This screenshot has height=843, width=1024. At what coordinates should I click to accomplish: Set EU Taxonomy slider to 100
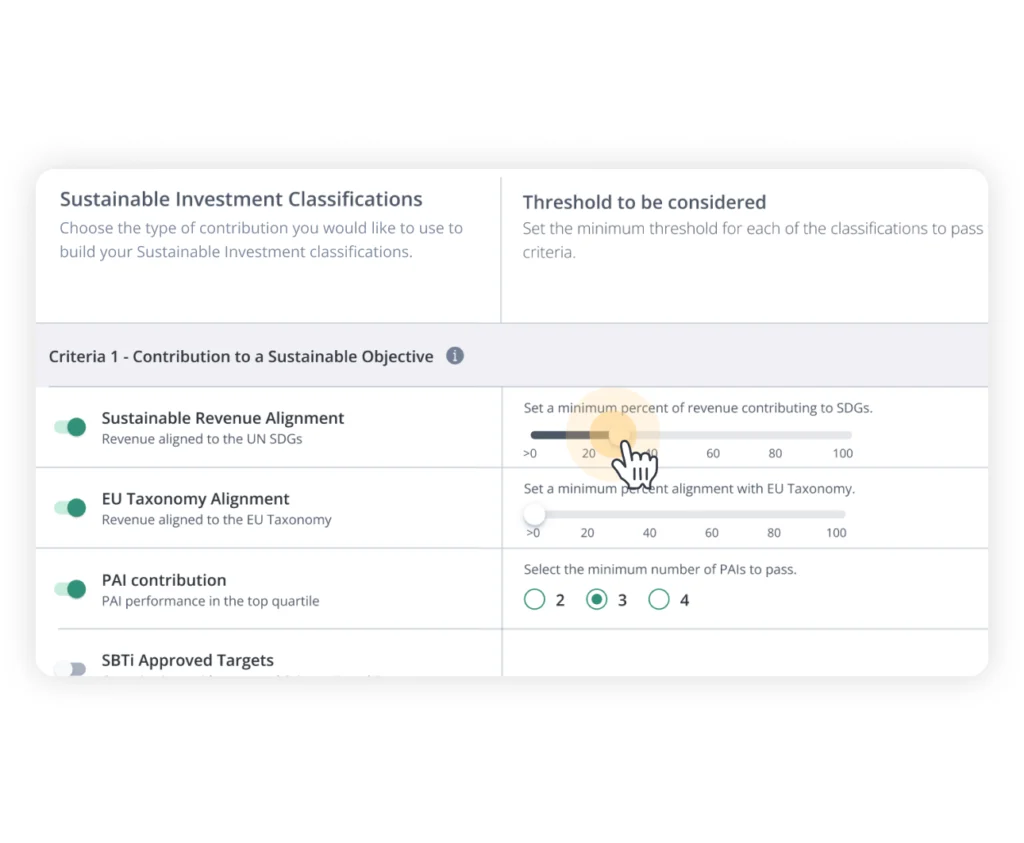838,514
